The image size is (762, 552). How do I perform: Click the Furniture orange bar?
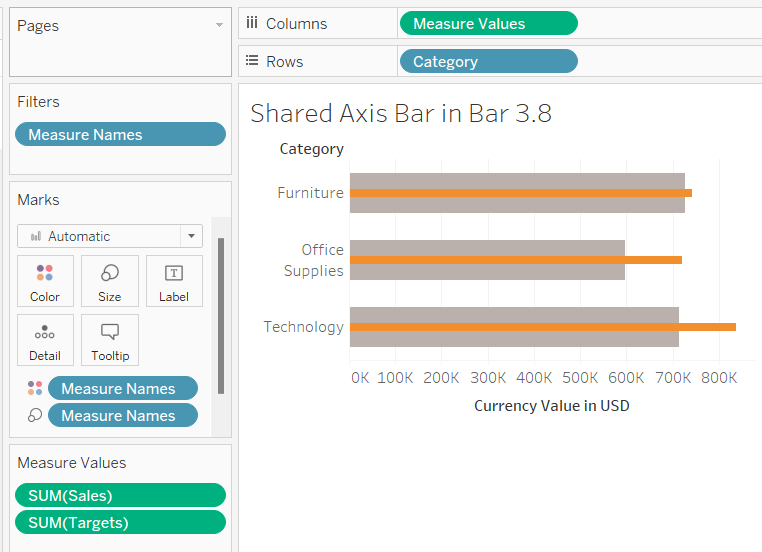(521, 193)
